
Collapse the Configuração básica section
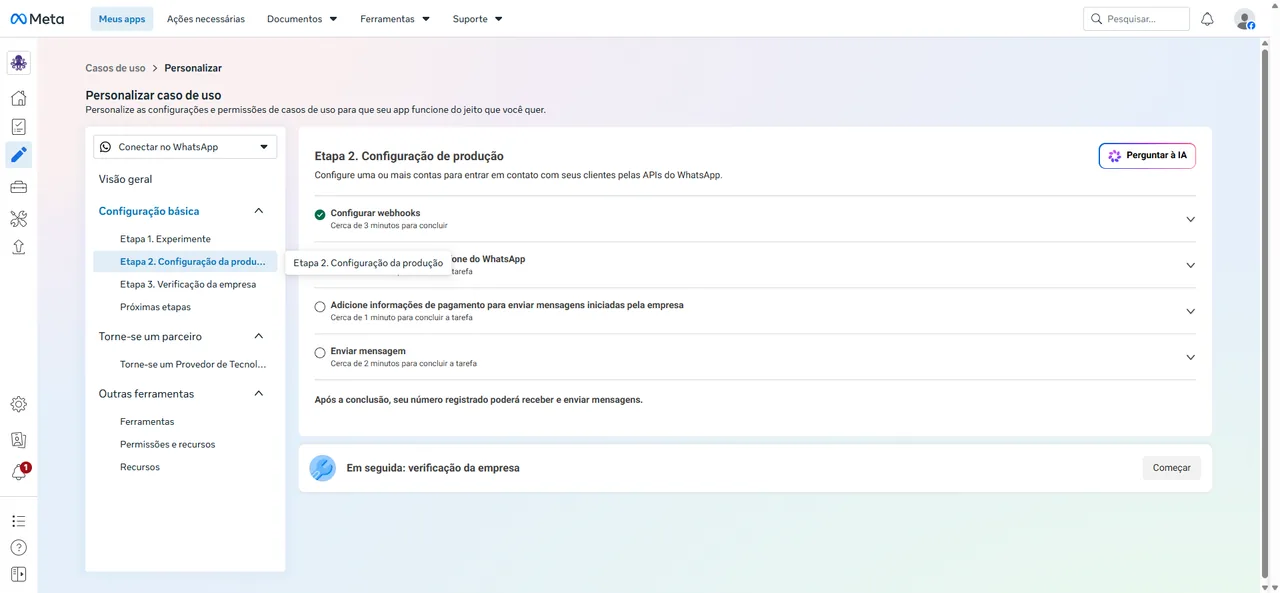(x=259, y=211)
